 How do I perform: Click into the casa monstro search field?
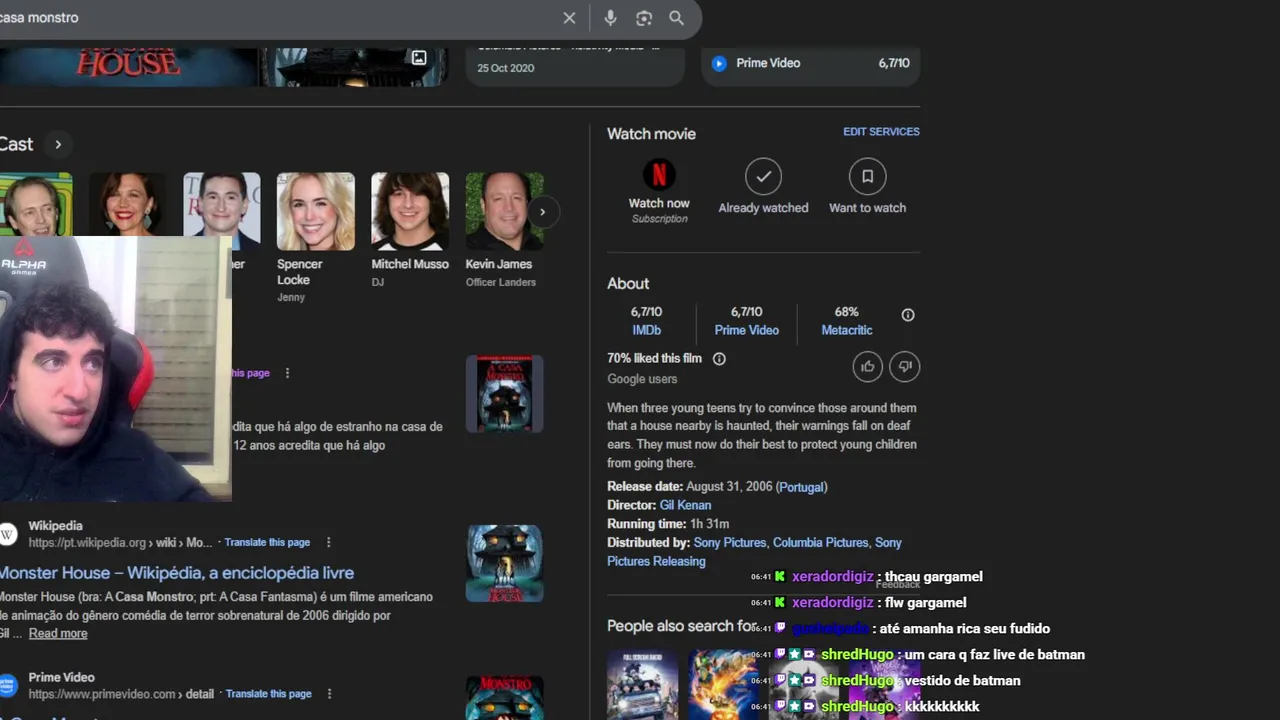(x=275, y=18)
